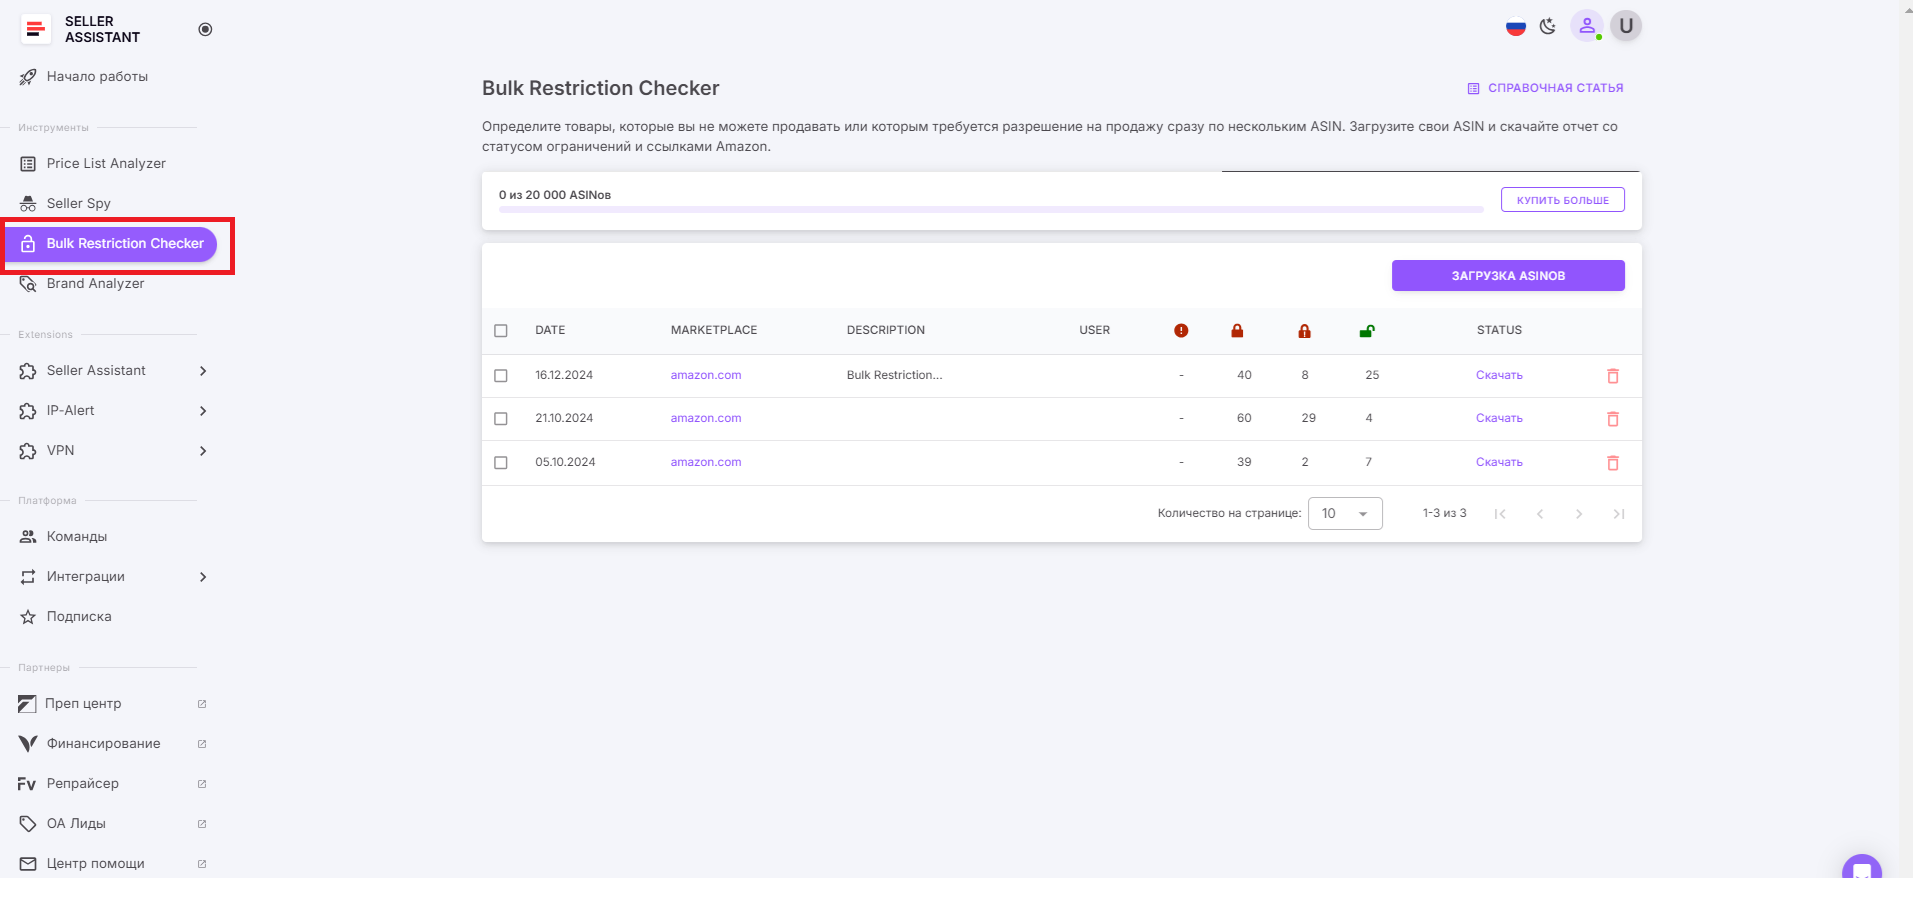Go to Подписка in the sidebar
1915x912 pixels.
click(78, 616)
